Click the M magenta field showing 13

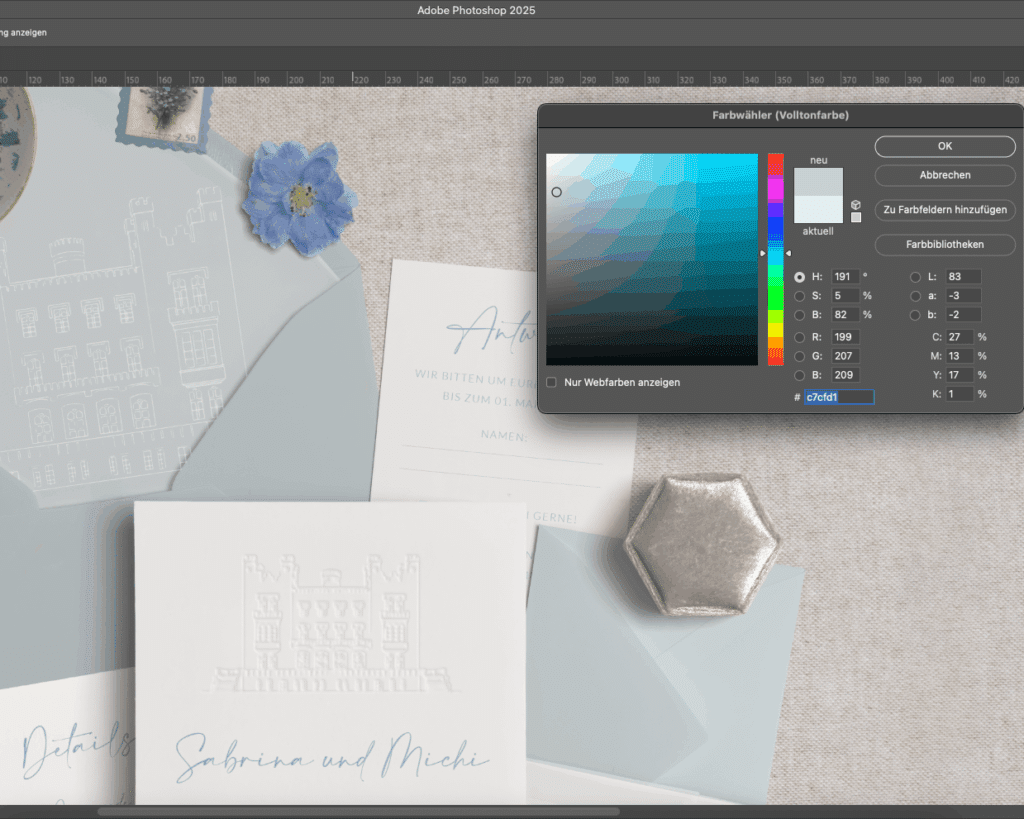click(959, 356)
